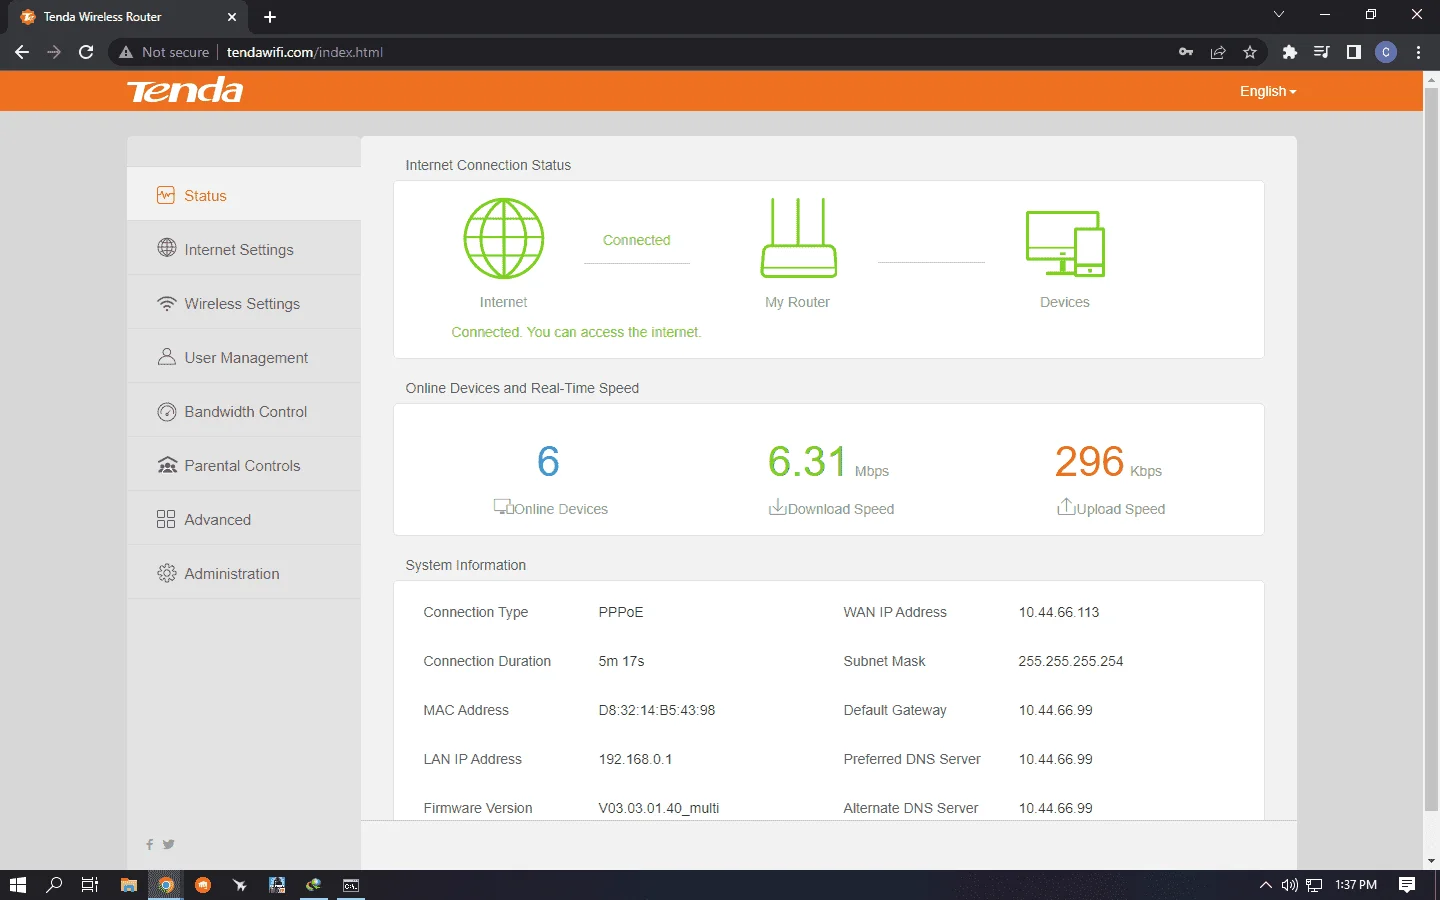1440x900 pixels.
Task: Click the 296 Kbps upload speed value
Action: [x=1108, y=462]
